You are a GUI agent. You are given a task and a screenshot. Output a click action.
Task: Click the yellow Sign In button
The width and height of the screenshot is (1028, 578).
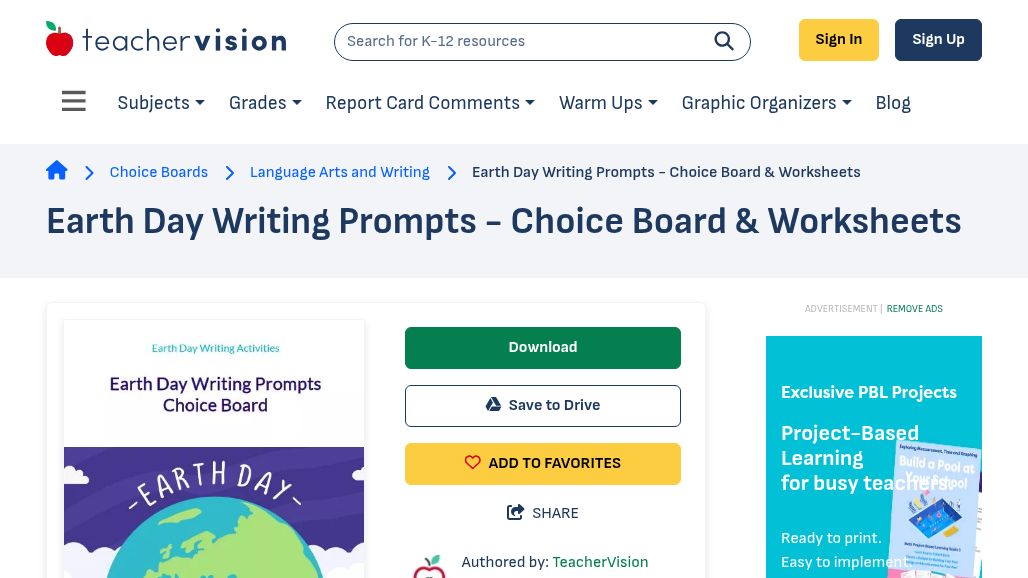[838, 40]
